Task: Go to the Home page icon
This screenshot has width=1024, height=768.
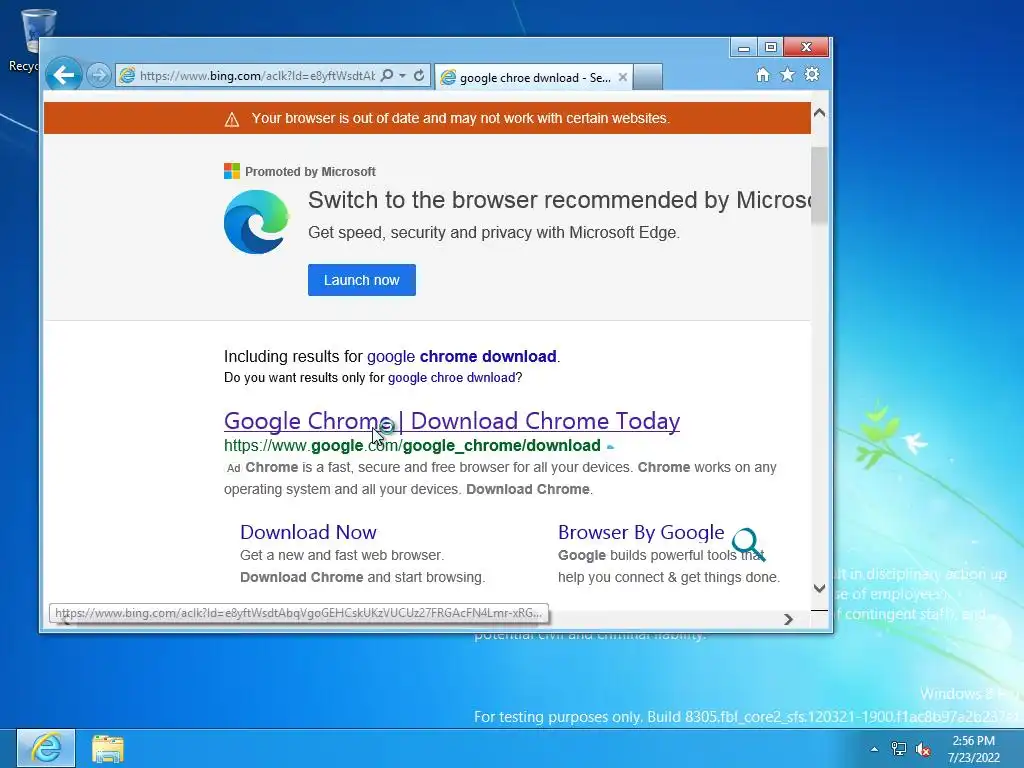Action: pyautogui.click(x=763, y=75)
